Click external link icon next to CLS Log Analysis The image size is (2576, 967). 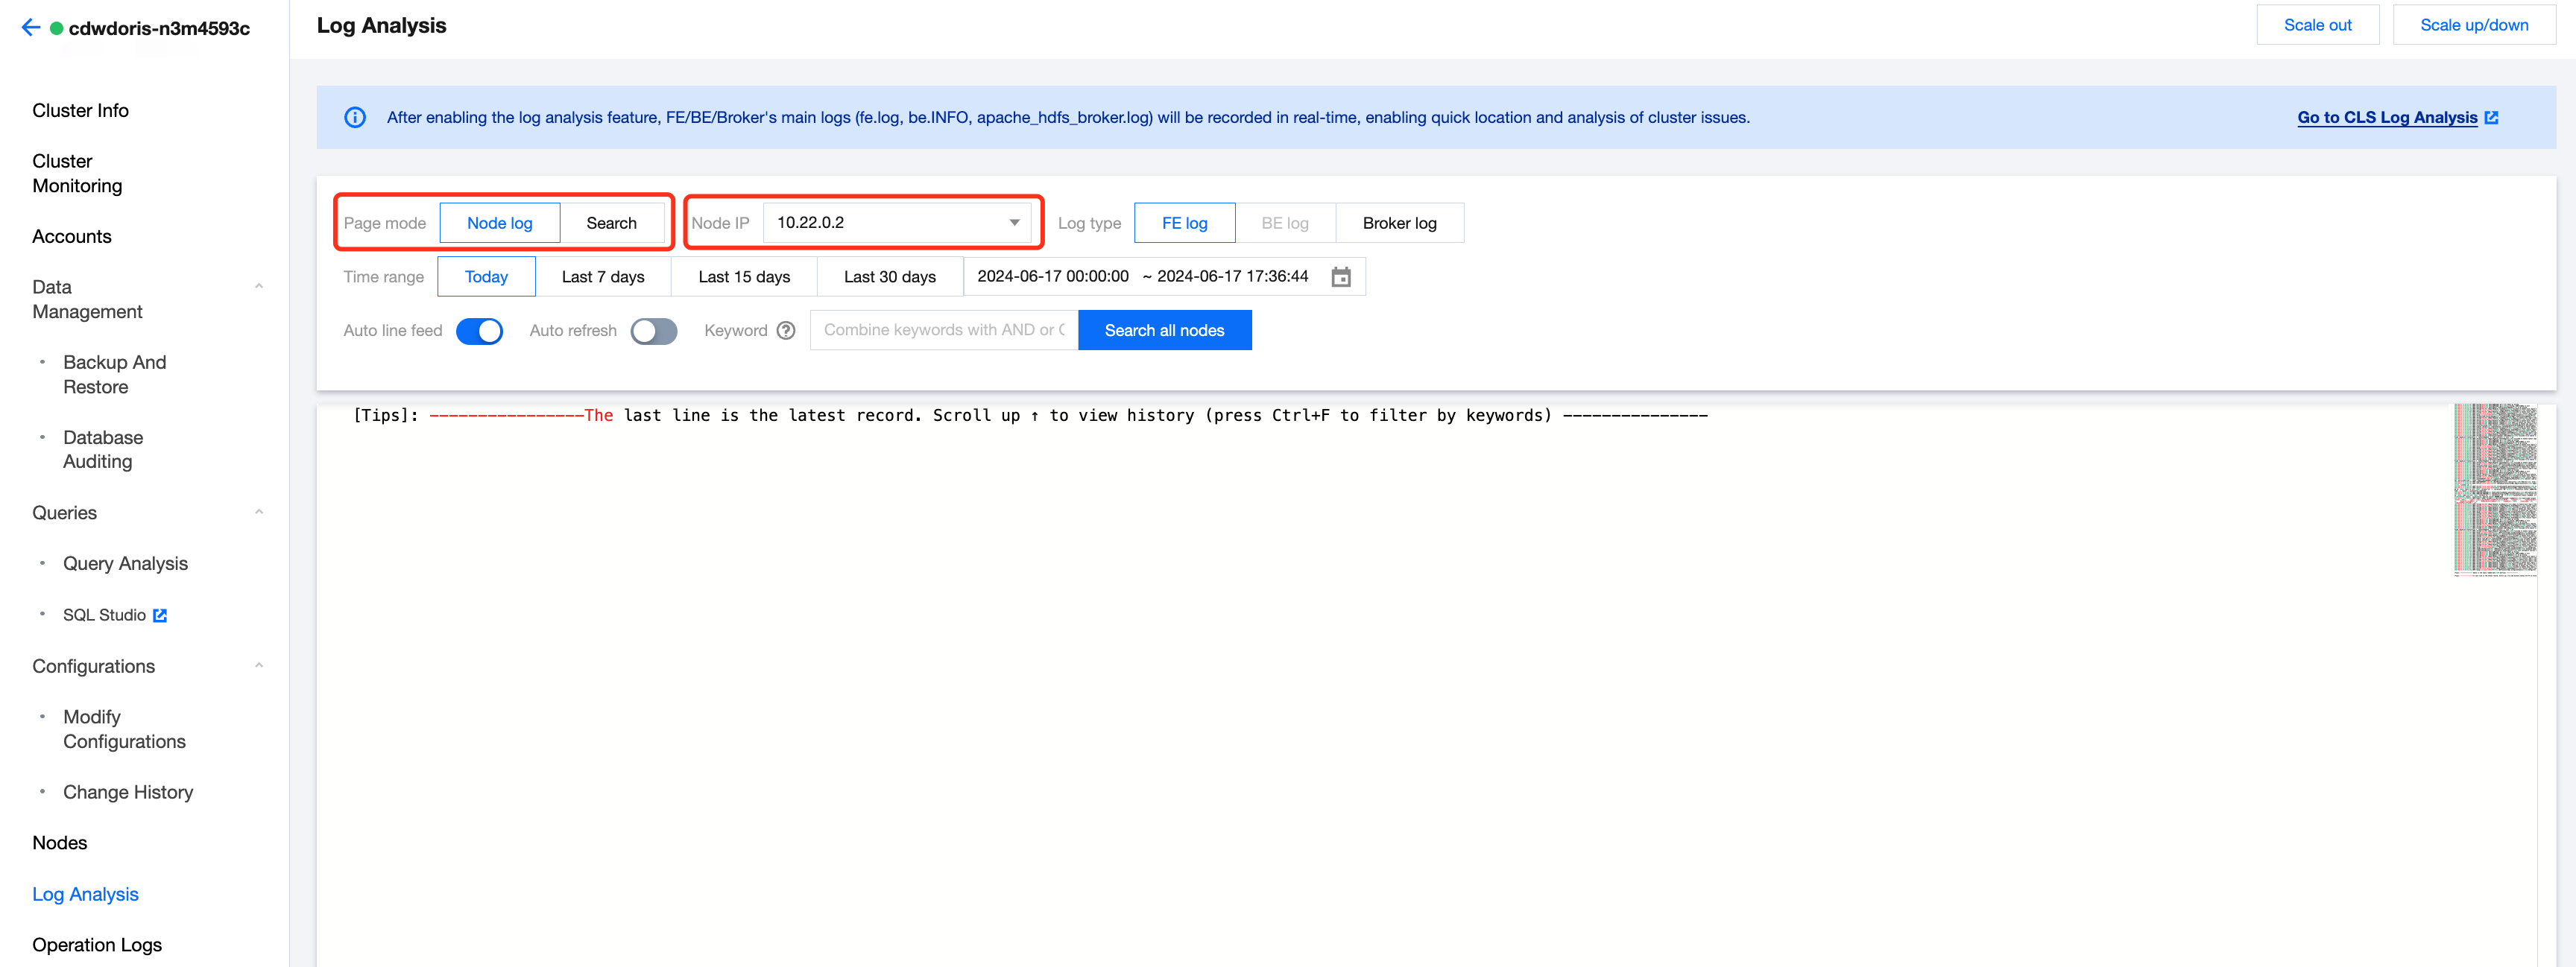coord(2491,117)
